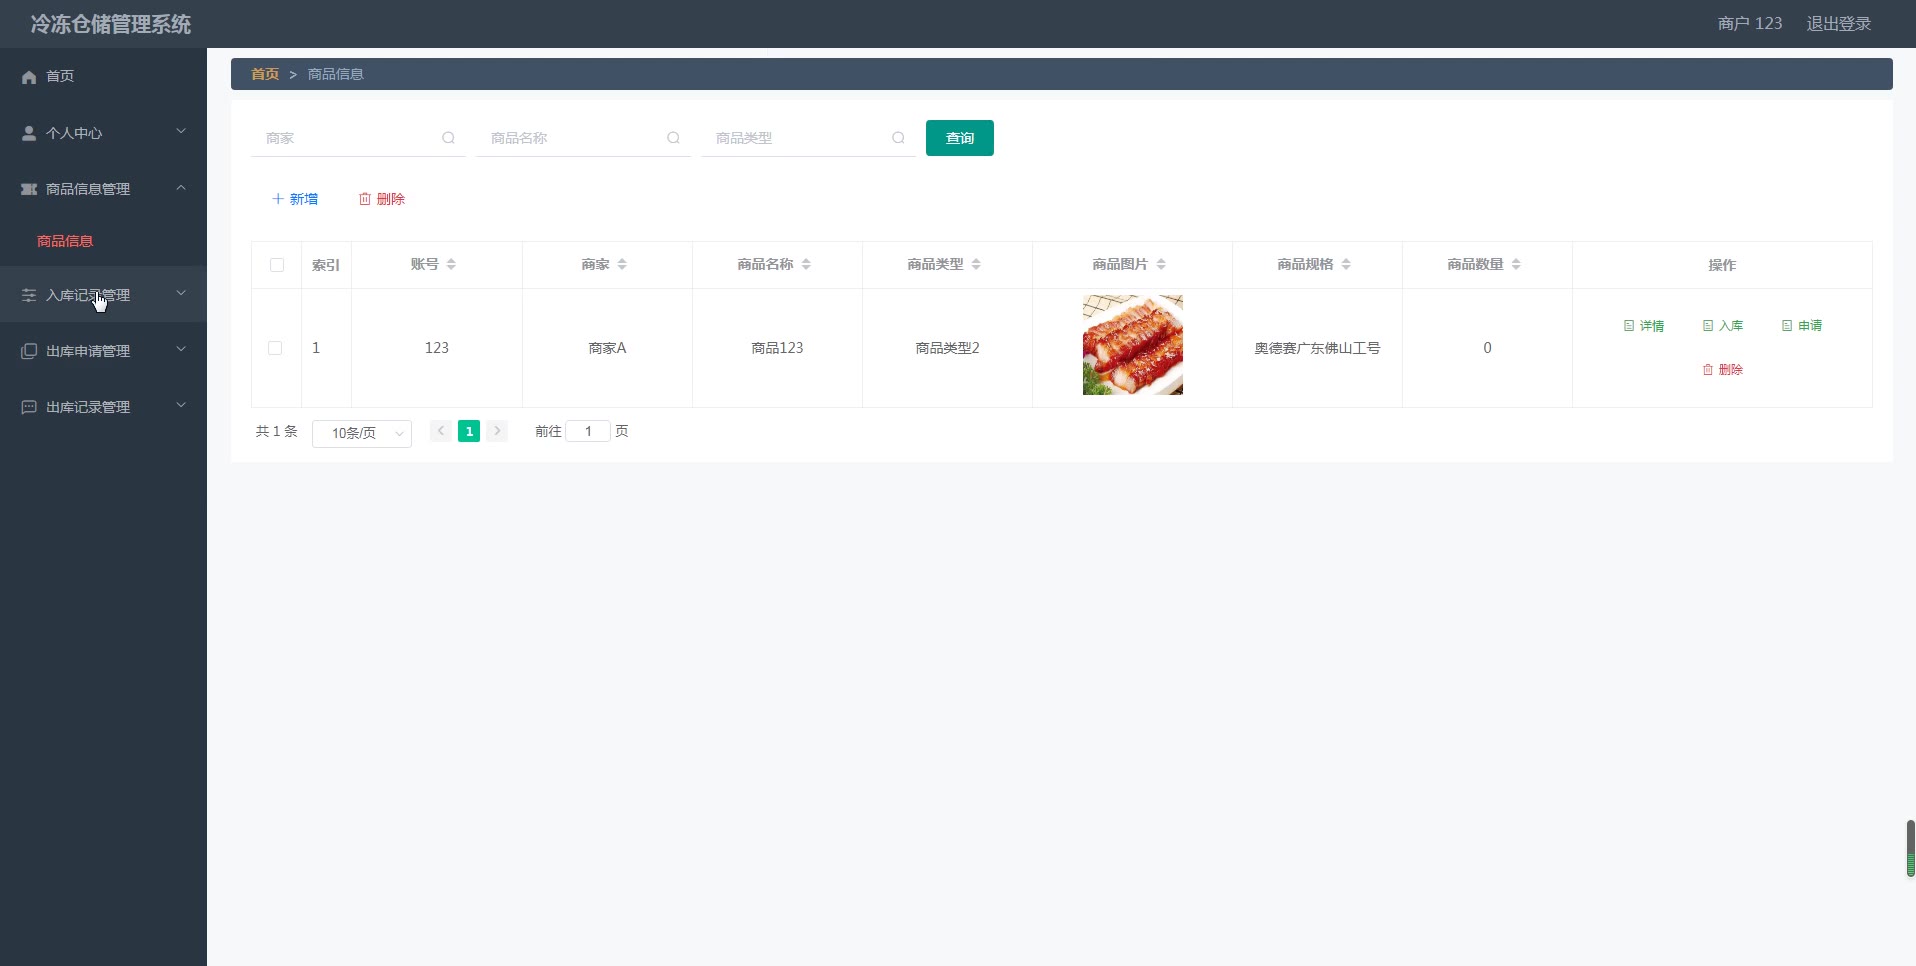Delete row 商品123 via 删除
Screen dimensions: 1916x966
1723,370
